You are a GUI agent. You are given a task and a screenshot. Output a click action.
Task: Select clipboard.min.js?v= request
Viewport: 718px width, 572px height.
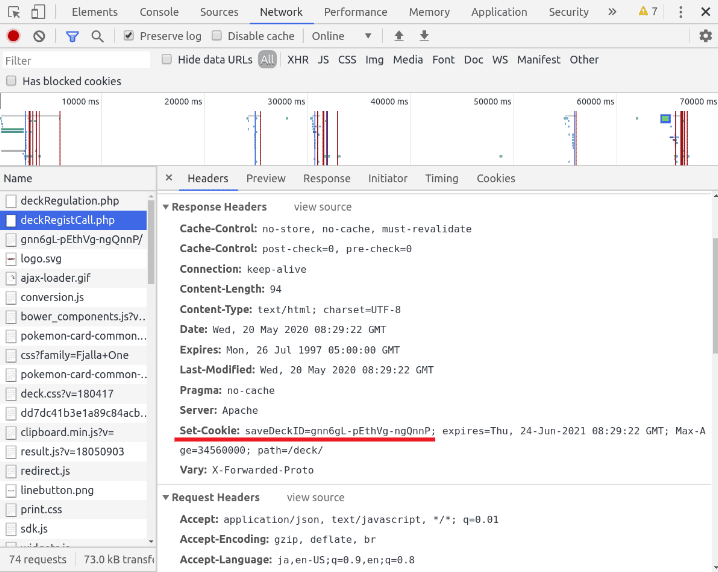coord(74,432)
